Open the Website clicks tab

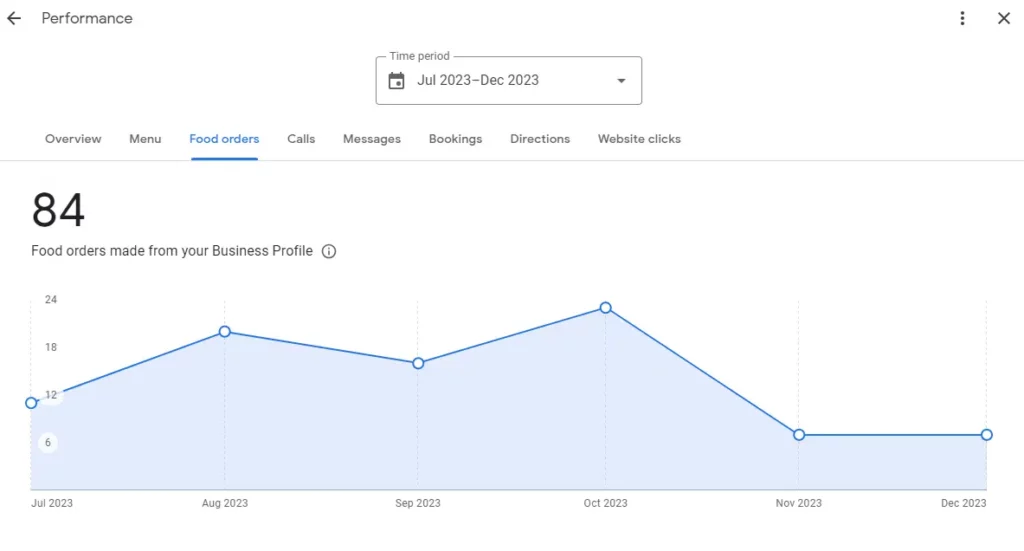click(639, 139)
